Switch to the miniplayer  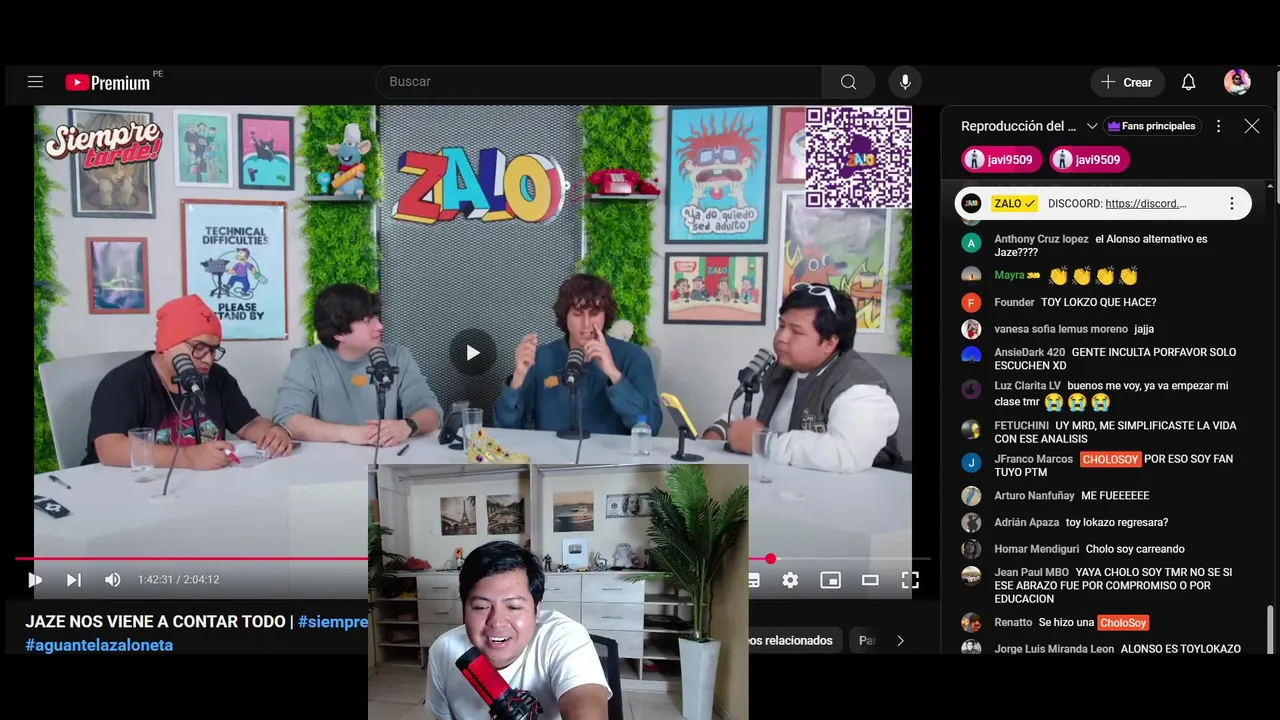[x=830, y=580]
